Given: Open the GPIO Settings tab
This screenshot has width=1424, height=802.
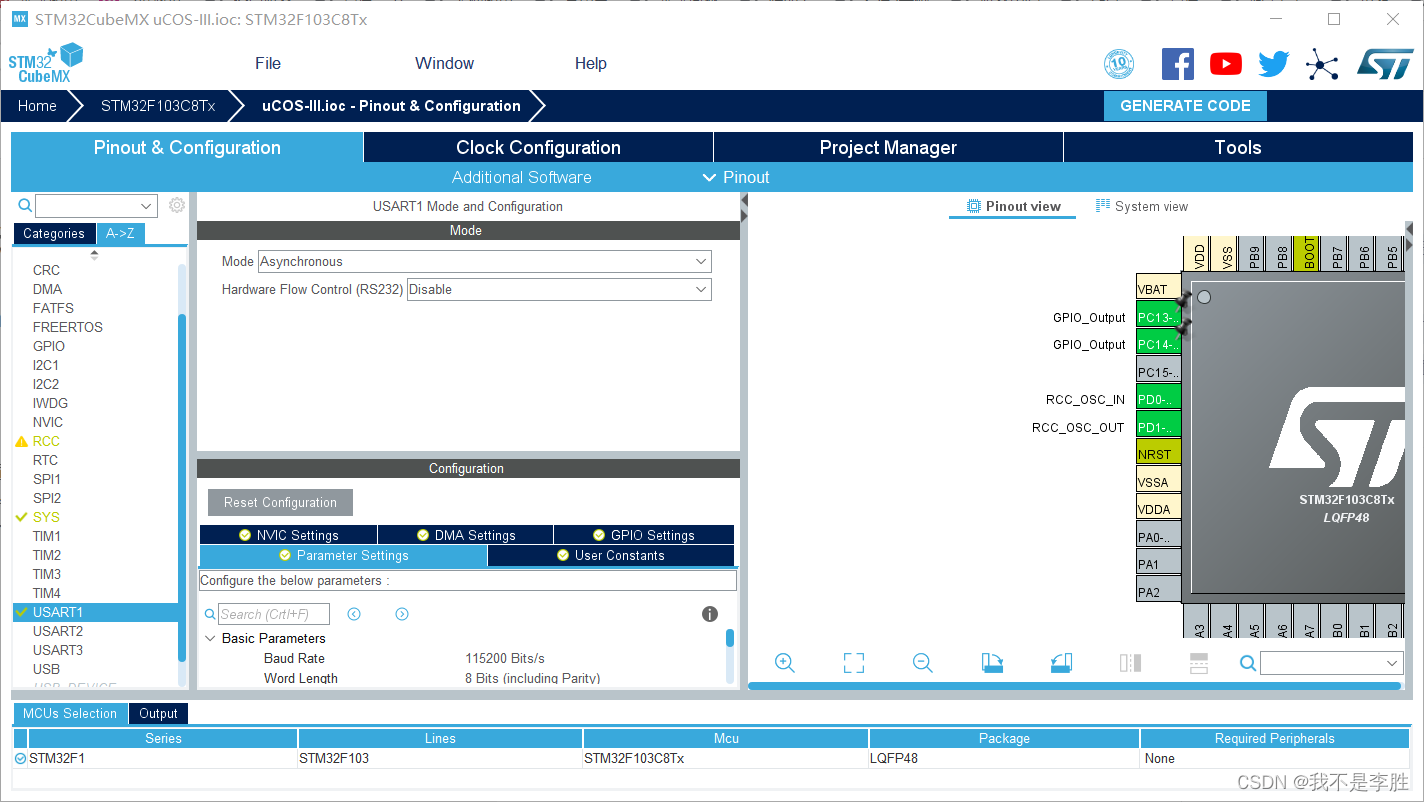Looking at the screenshot, I should 643,535.
